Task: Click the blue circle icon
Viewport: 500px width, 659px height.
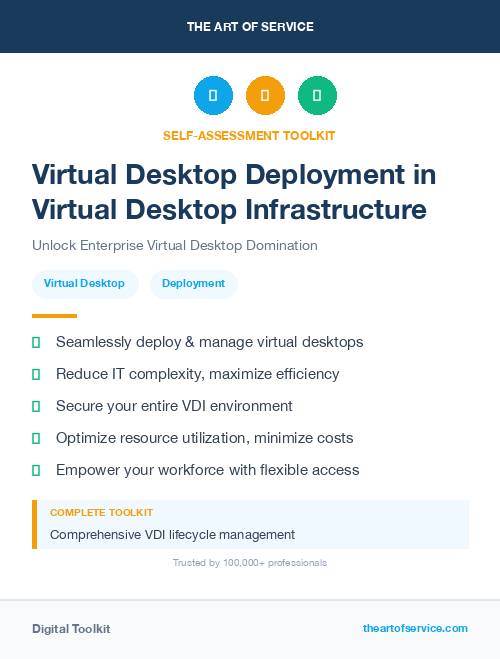Action: pos(213,95)
